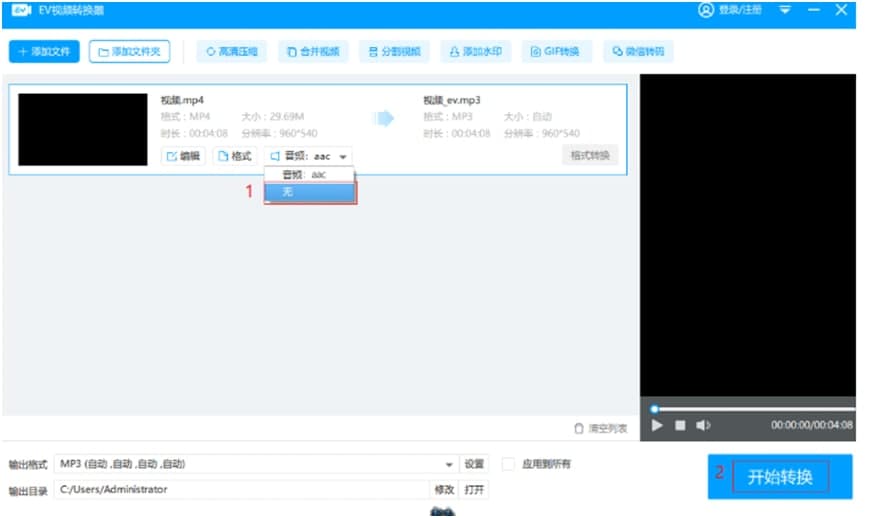
Task: Click the 大小: 29.69M file size text
Action: (x=273, y=116)
